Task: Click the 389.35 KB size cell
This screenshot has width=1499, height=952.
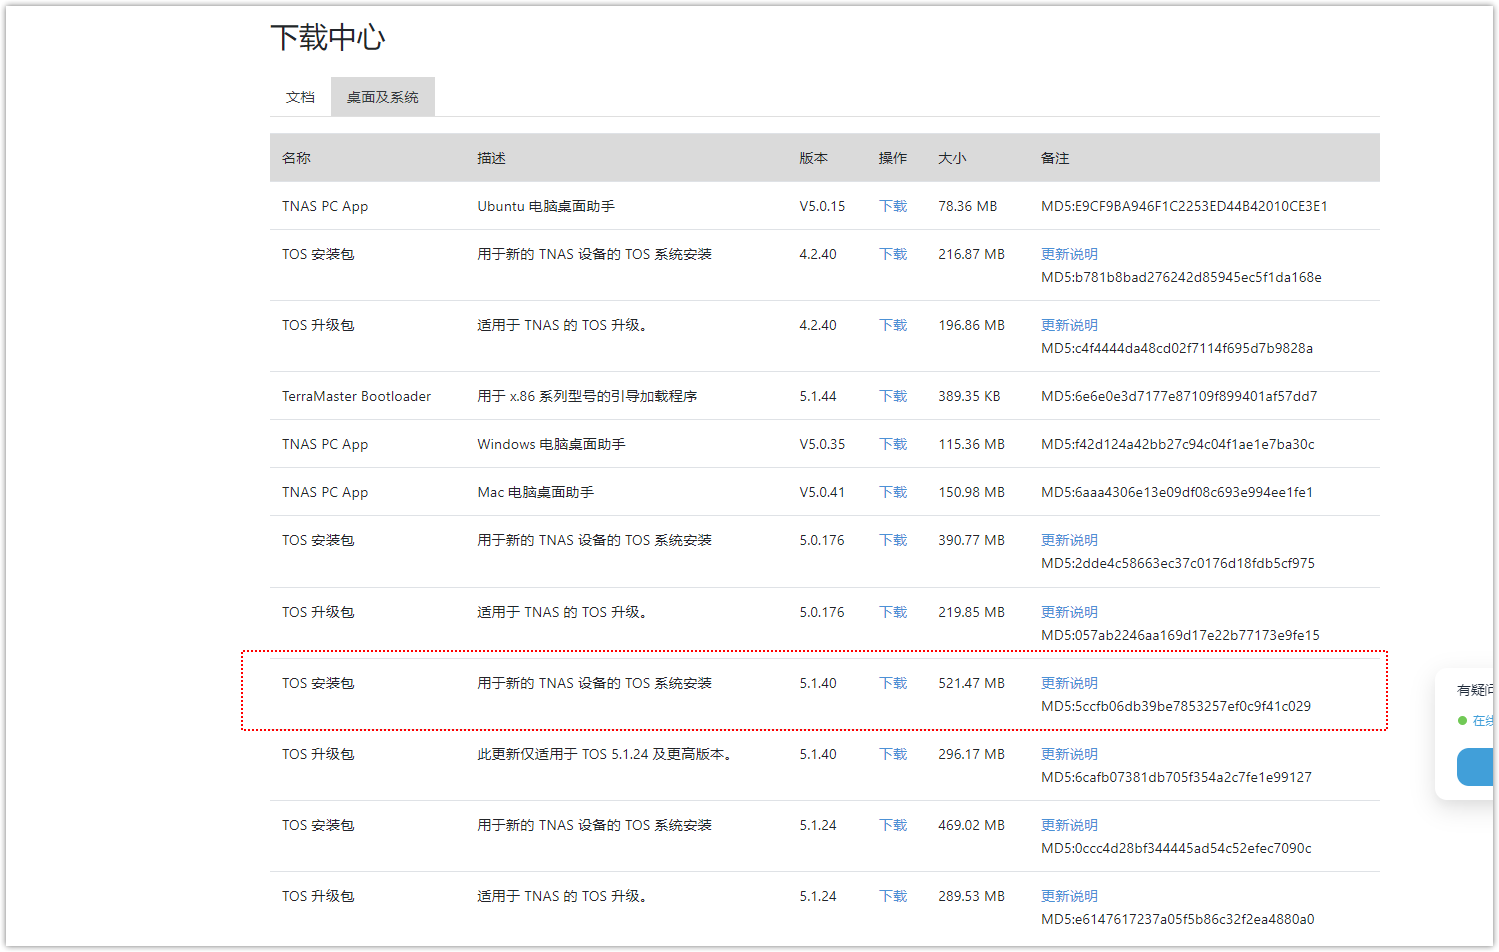Action: [x=969, y=396]
